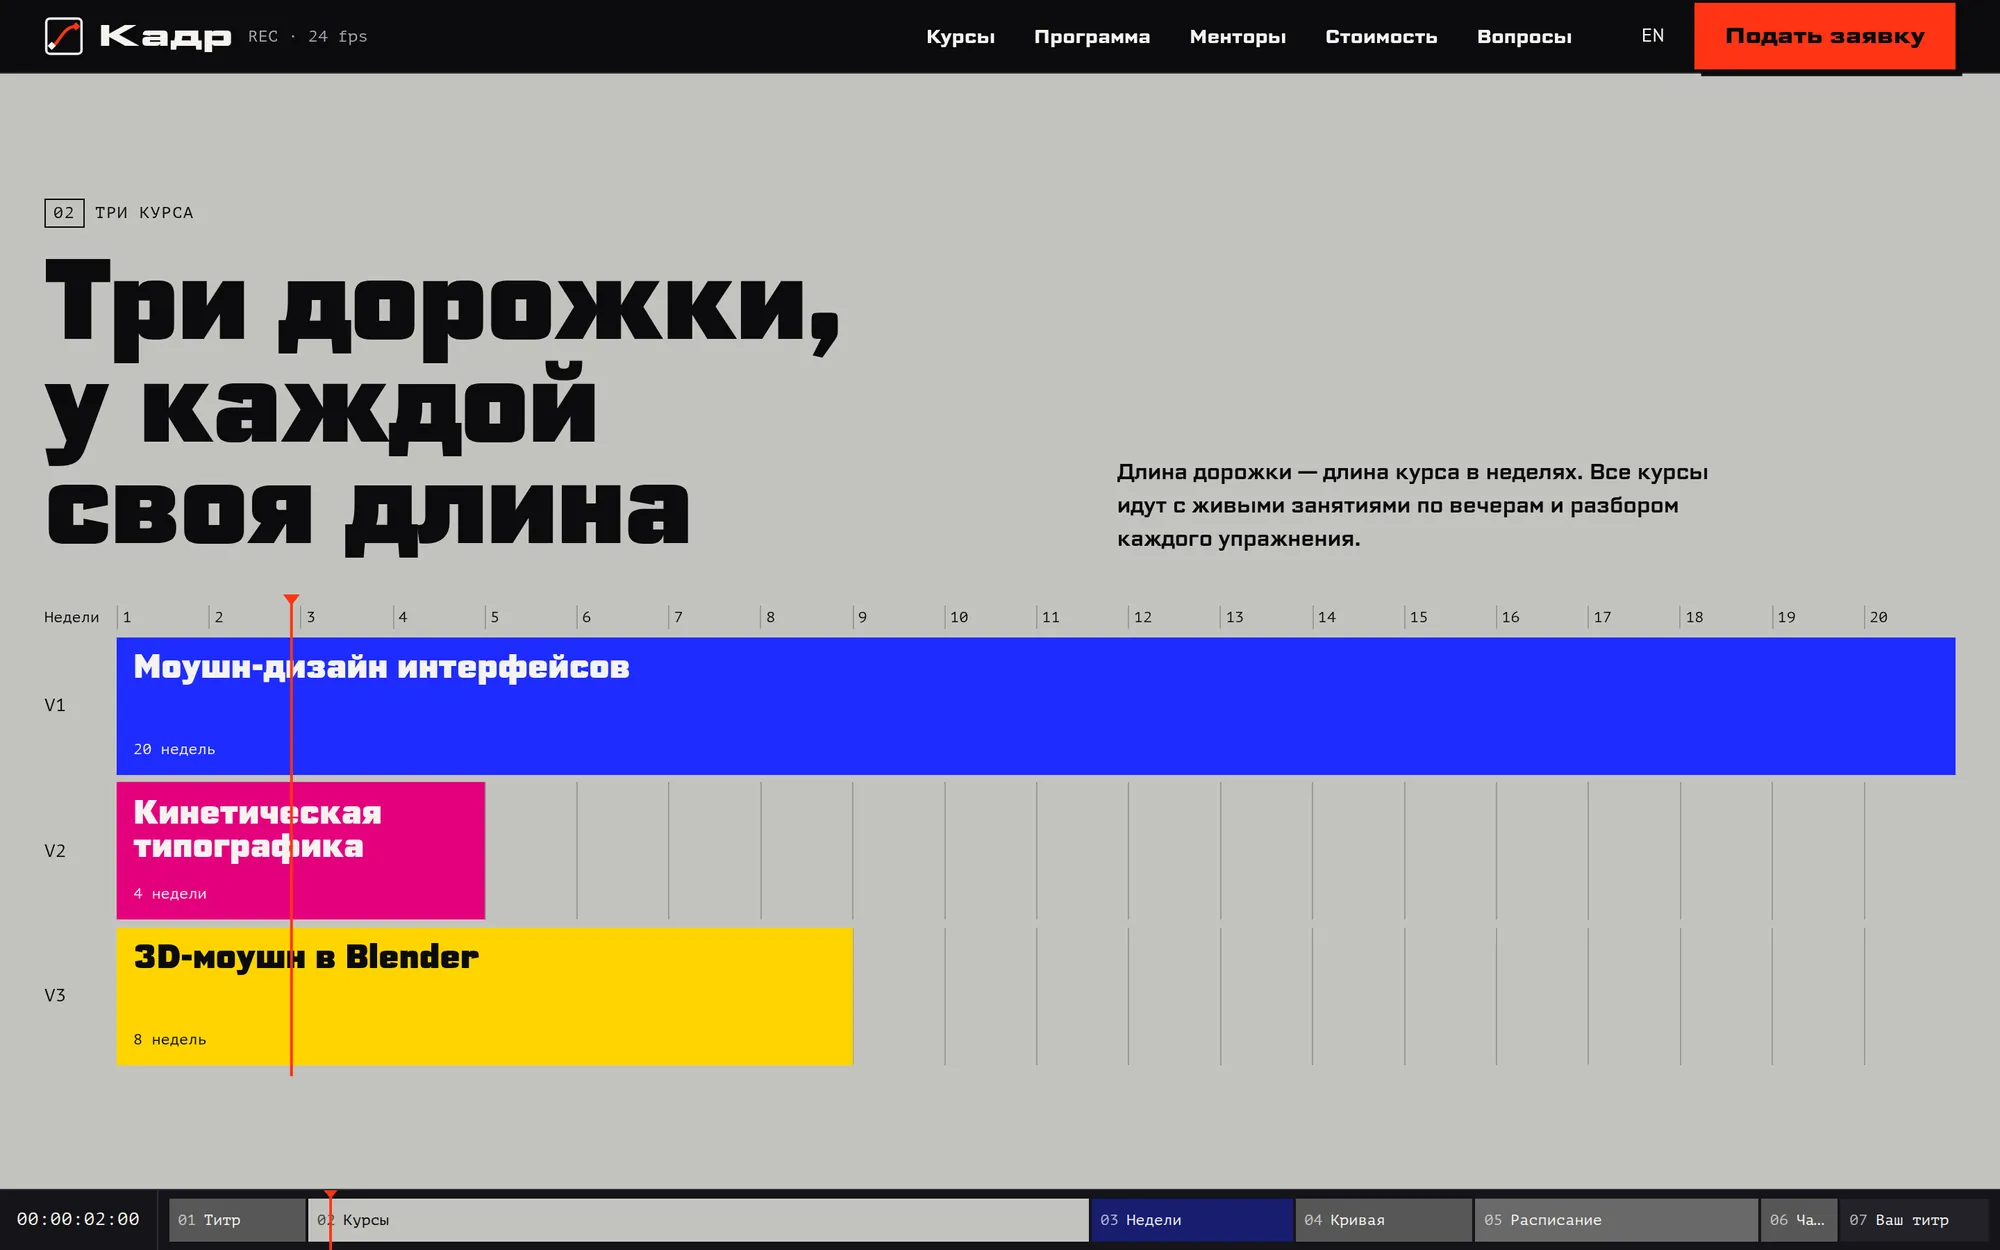Open the Кинетическая типографика course track
The image size is (2000, 1250).
301,851
